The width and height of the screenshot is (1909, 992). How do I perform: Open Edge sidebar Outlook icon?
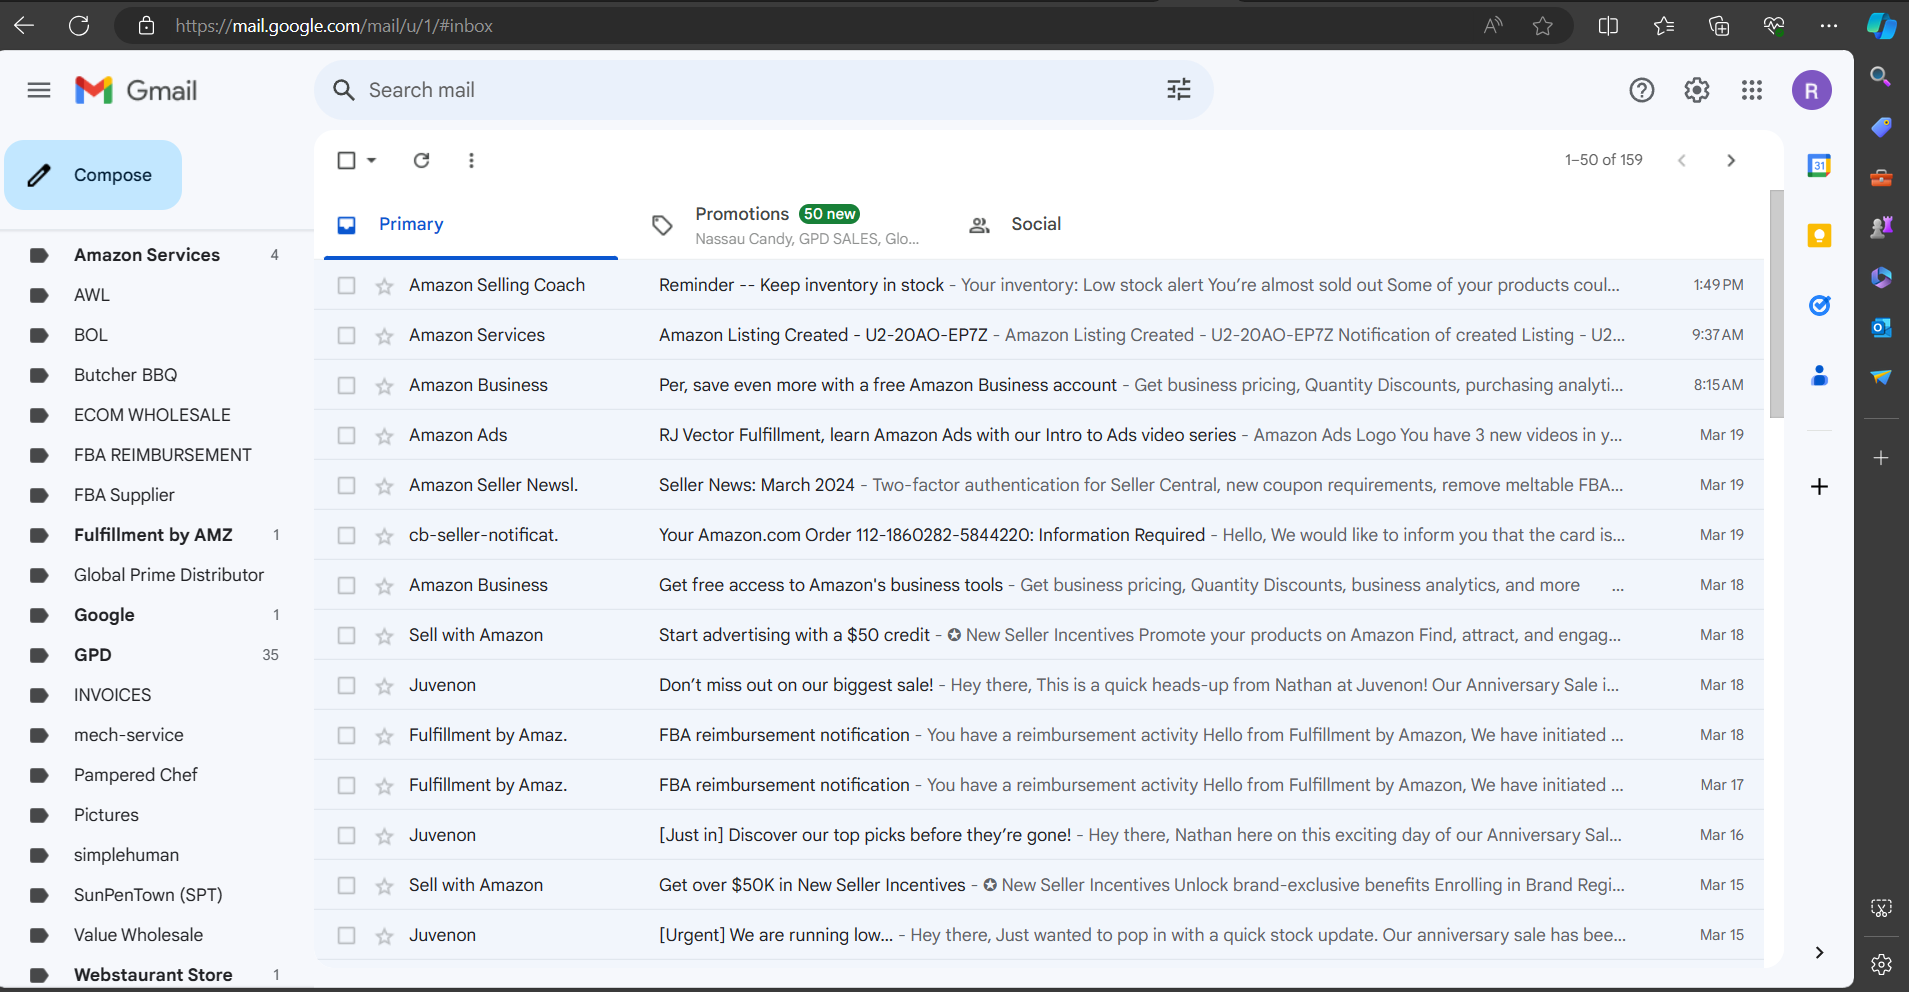(1881, 327)
